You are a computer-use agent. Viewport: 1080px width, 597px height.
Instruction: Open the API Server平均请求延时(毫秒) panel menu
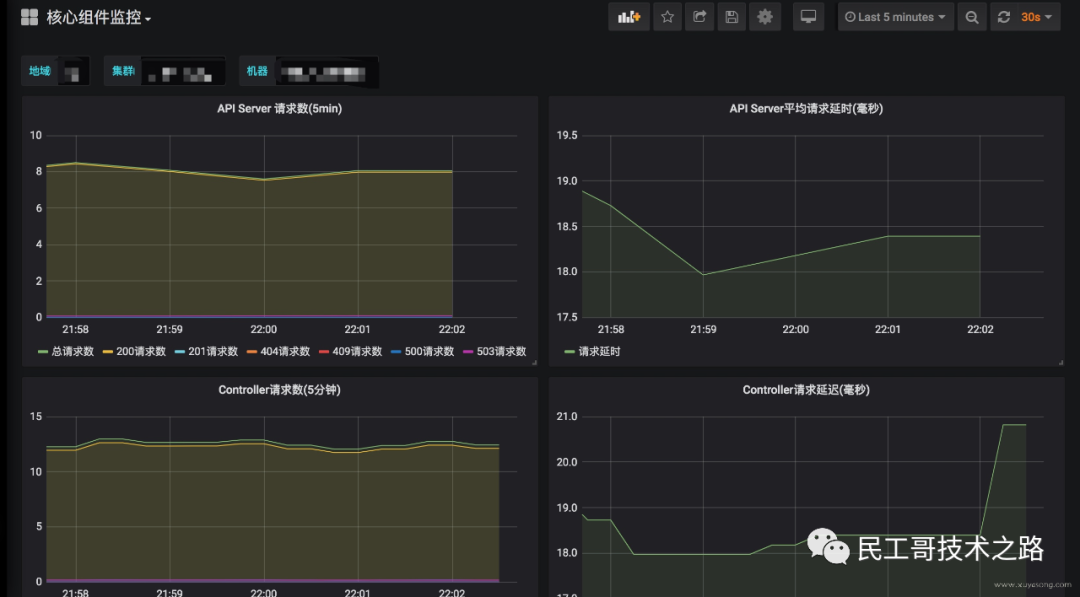[806, 109]
